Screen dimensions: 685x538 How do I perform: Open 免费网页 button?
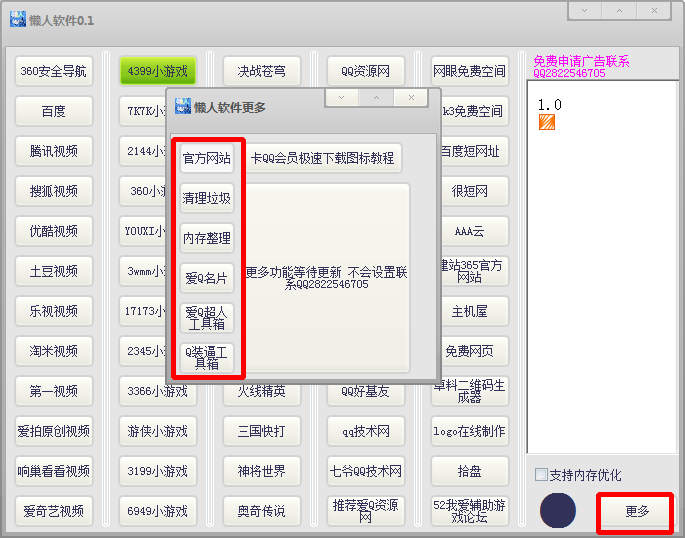[x=474, y=351]
